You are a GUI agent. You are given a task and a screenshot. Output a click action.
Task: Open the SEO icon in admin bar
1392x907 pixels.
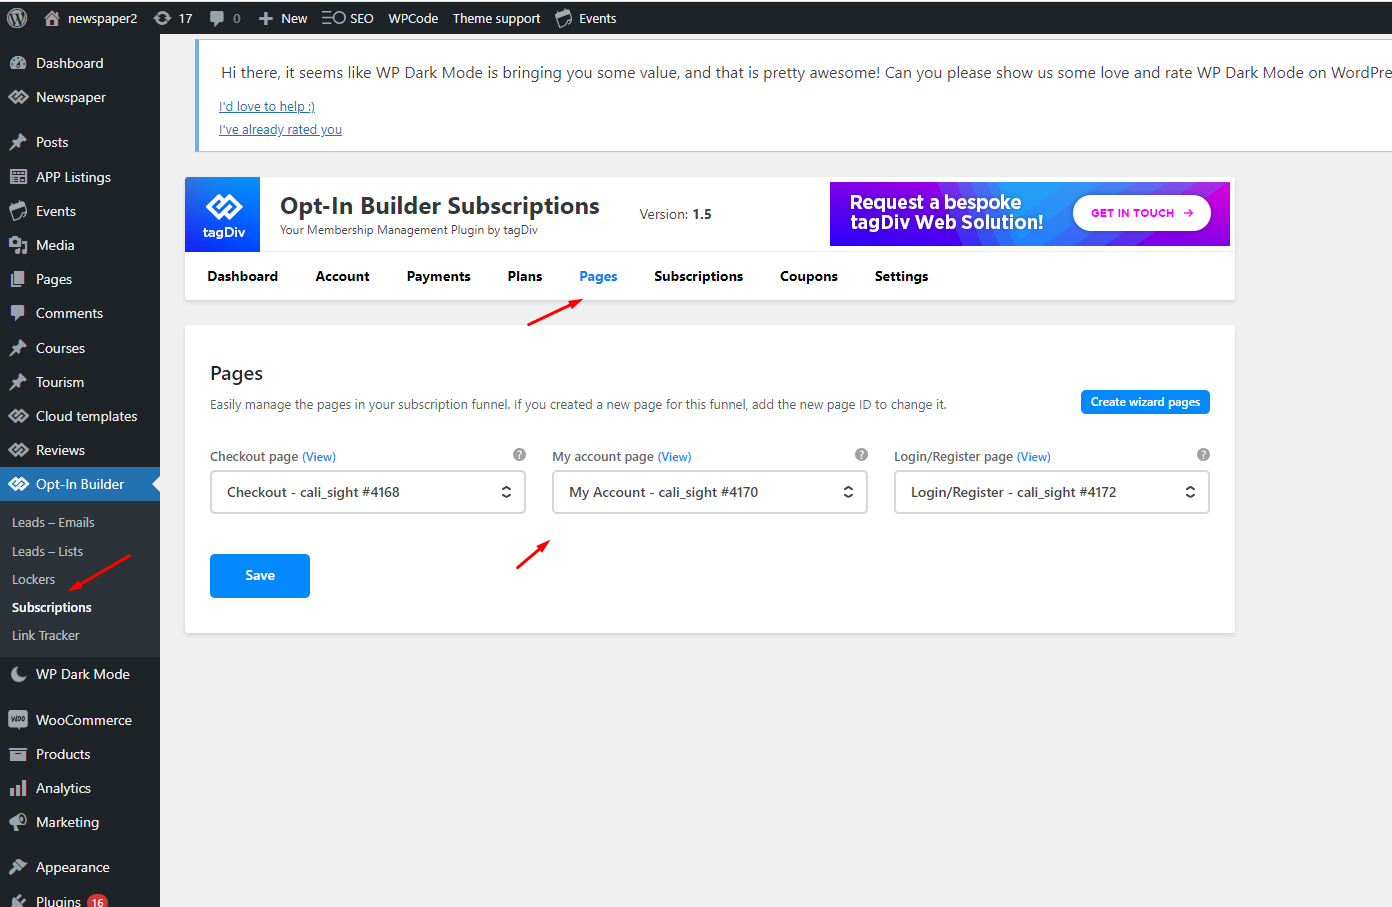pyautogui.click(x=334, y=18)
